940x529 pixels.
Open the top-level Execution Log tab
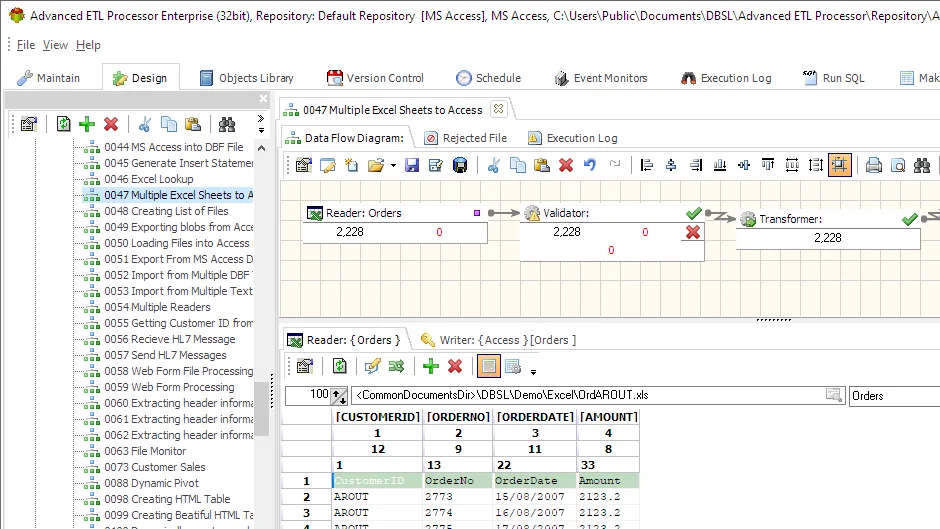tap(727, 78)
